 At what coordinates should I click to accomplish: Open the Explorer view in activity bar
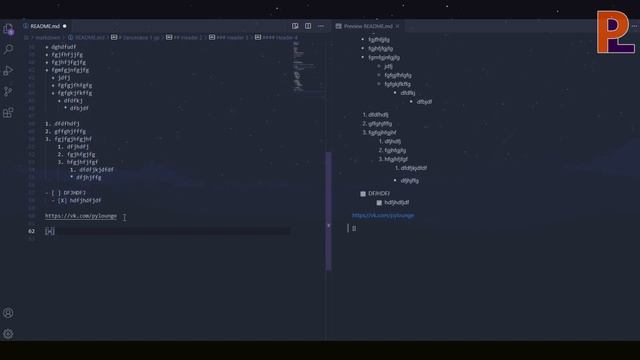8,29
